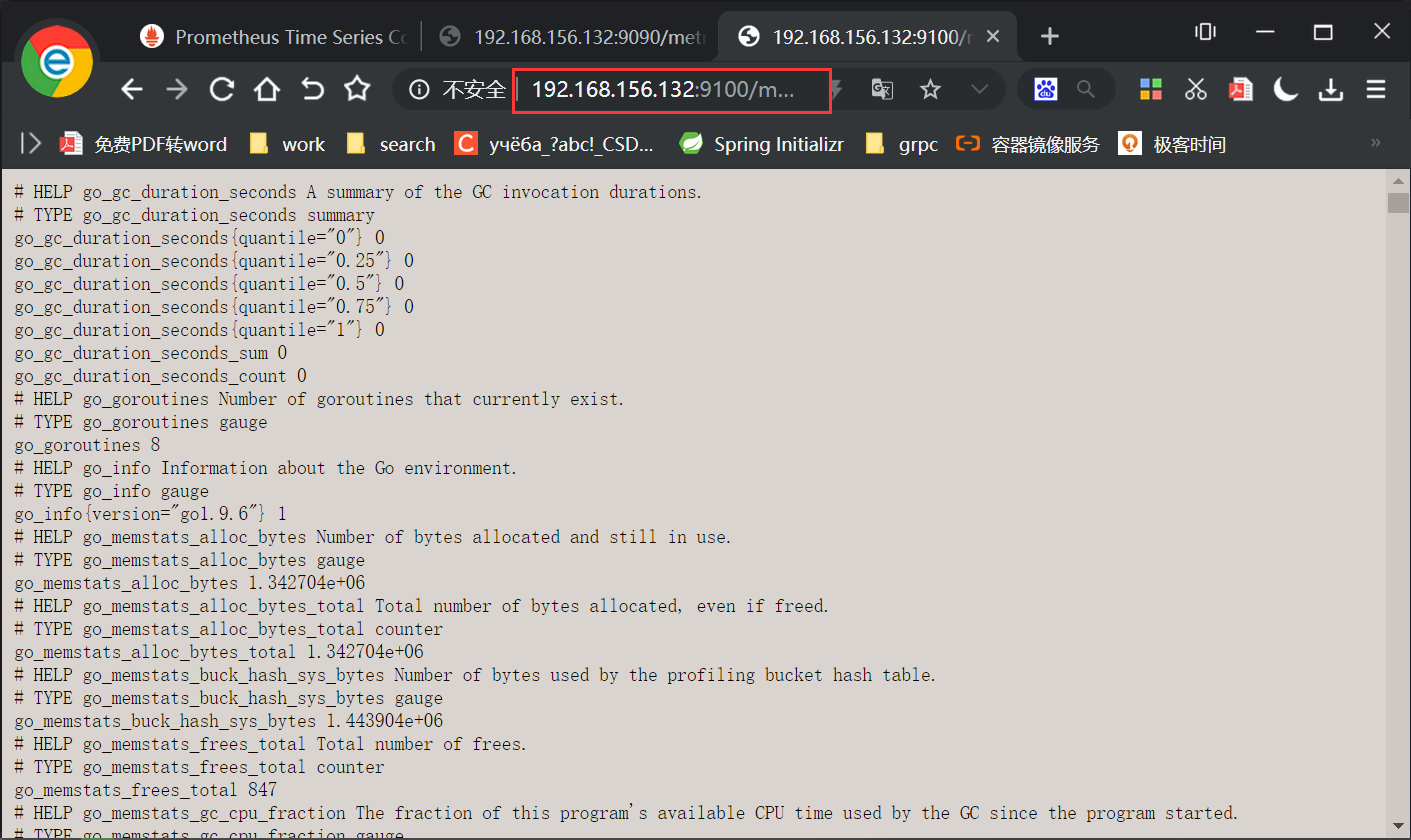1411x840 pixels.
Task: Click the screen capture scissors extension icon
Action: pos(1194,89)
